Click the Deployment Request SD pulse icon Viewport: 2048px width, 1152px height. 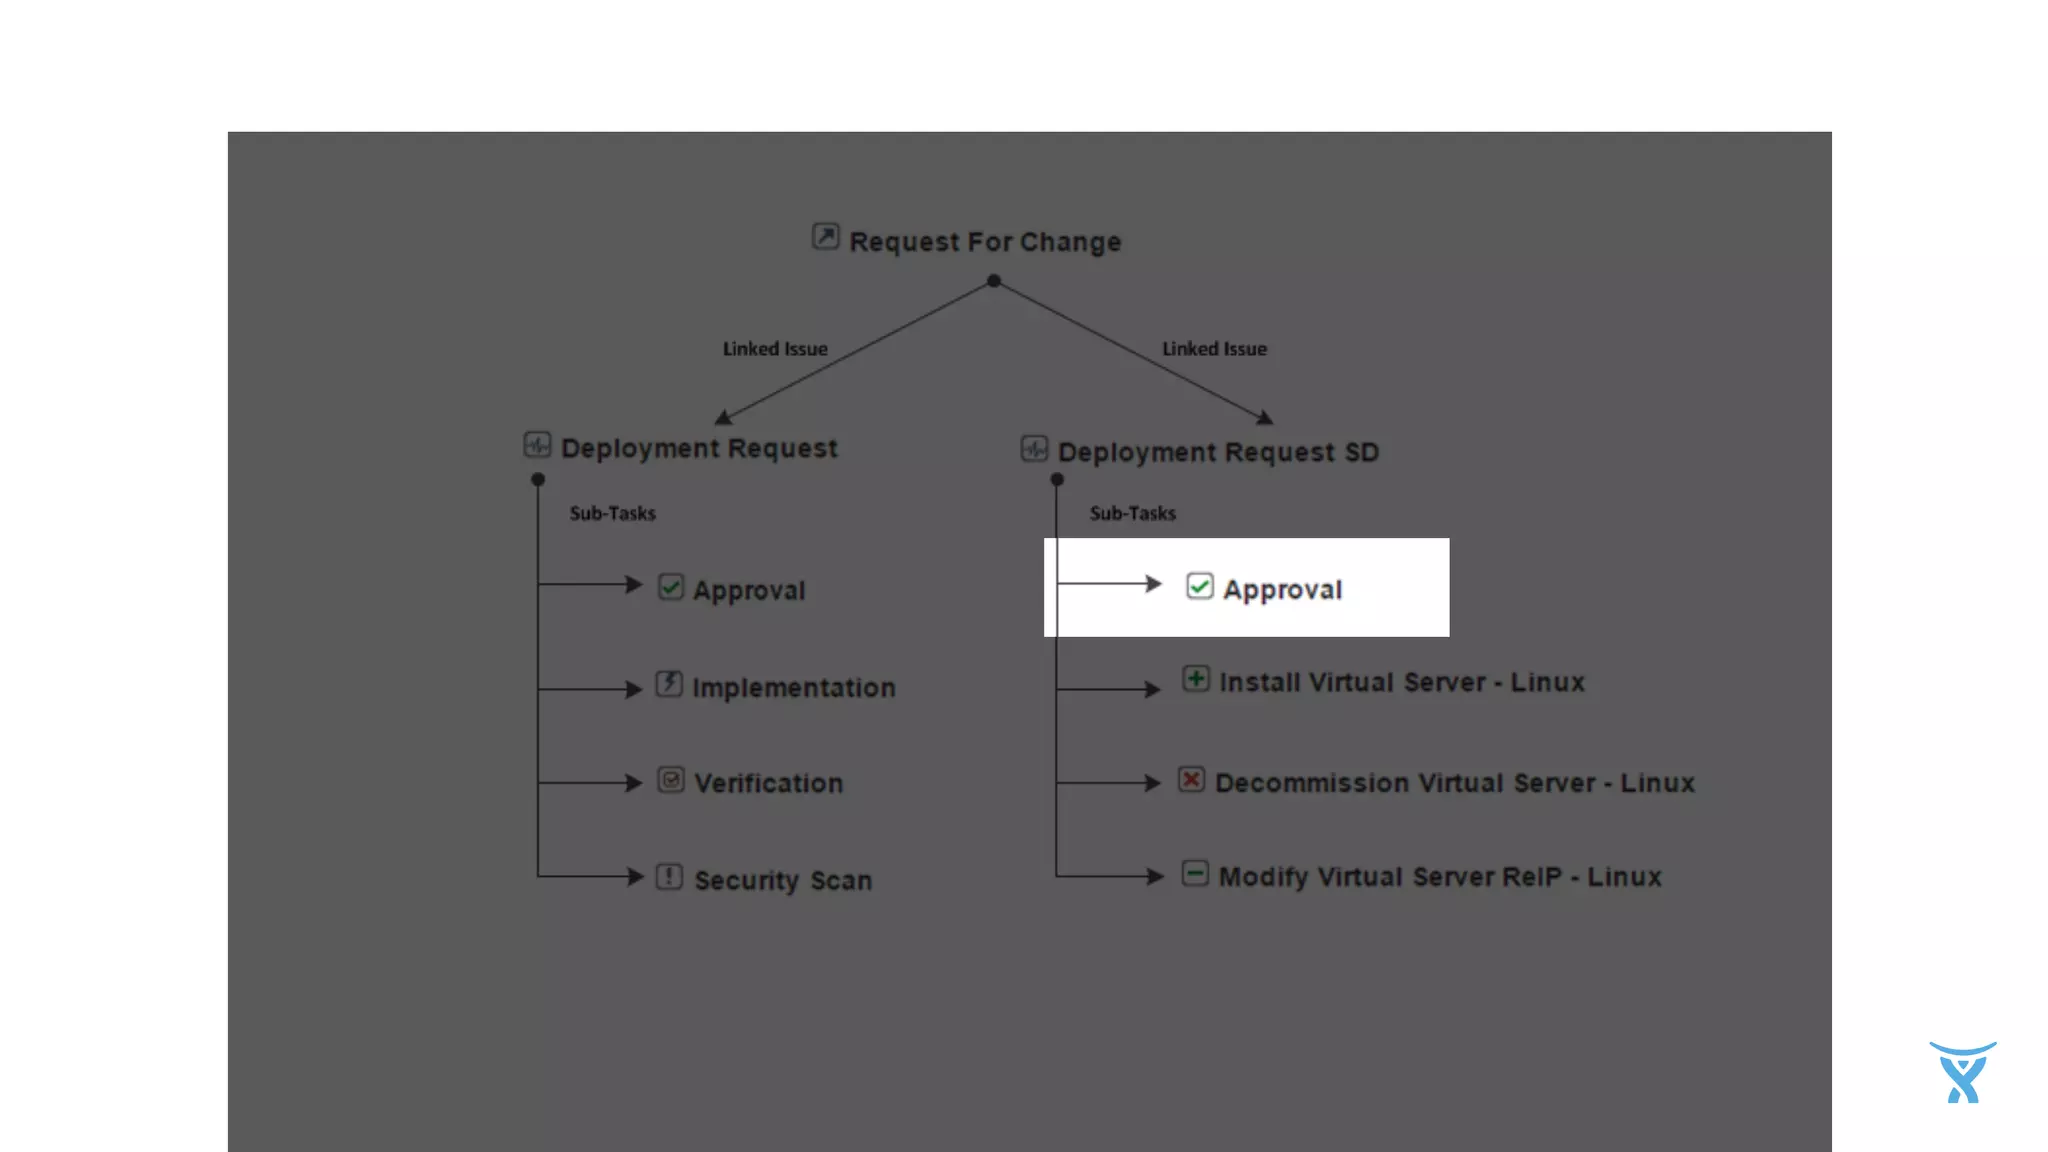tap(1034, 448)
